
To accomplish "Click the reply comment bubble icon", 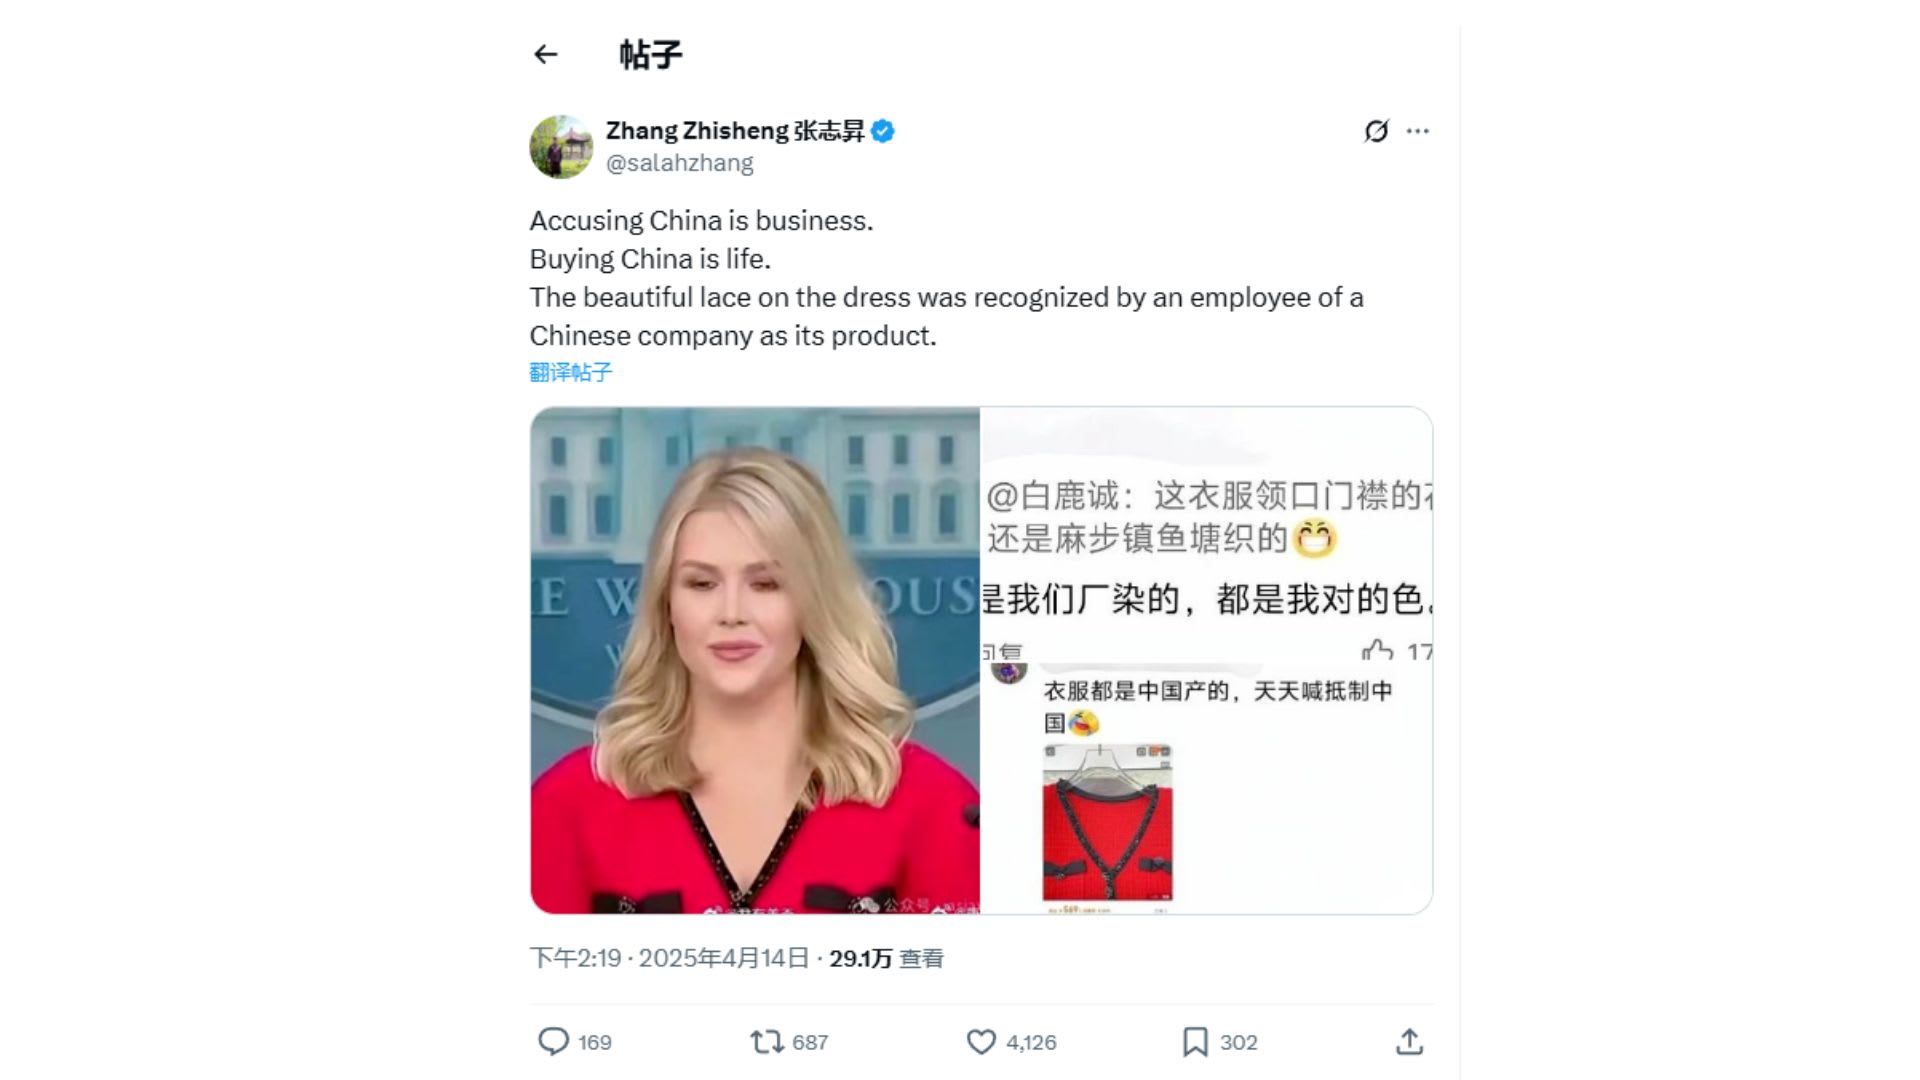I will click(553, 1041).
